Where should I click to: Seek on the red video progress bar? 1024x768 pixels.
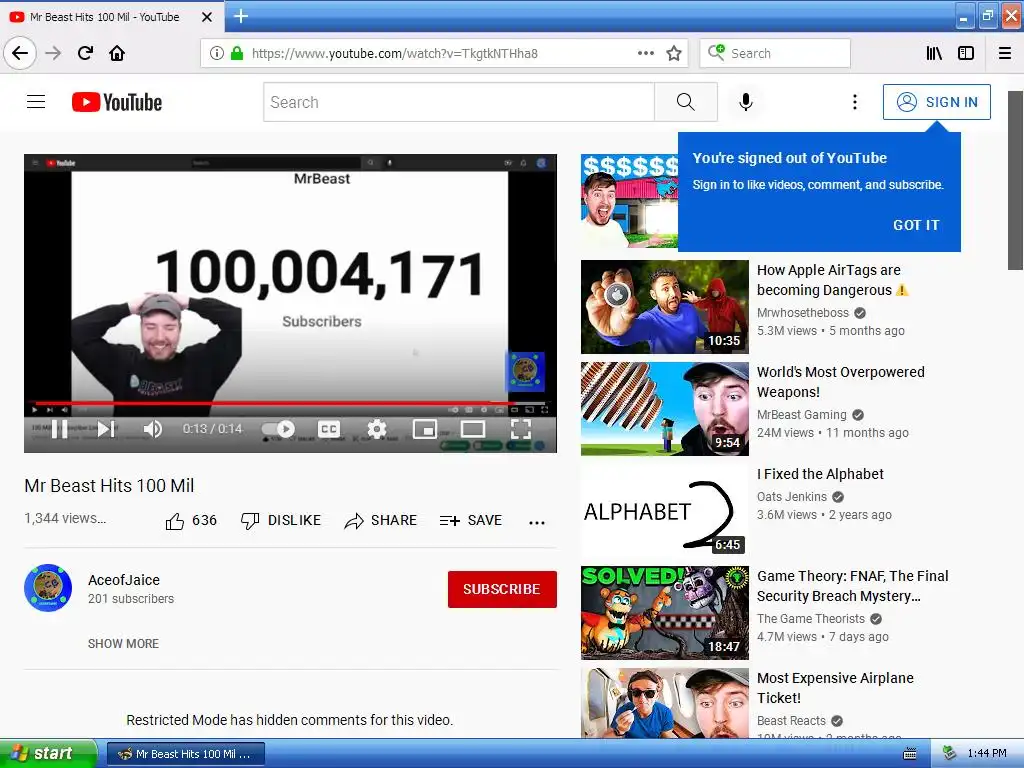(290, 404)
